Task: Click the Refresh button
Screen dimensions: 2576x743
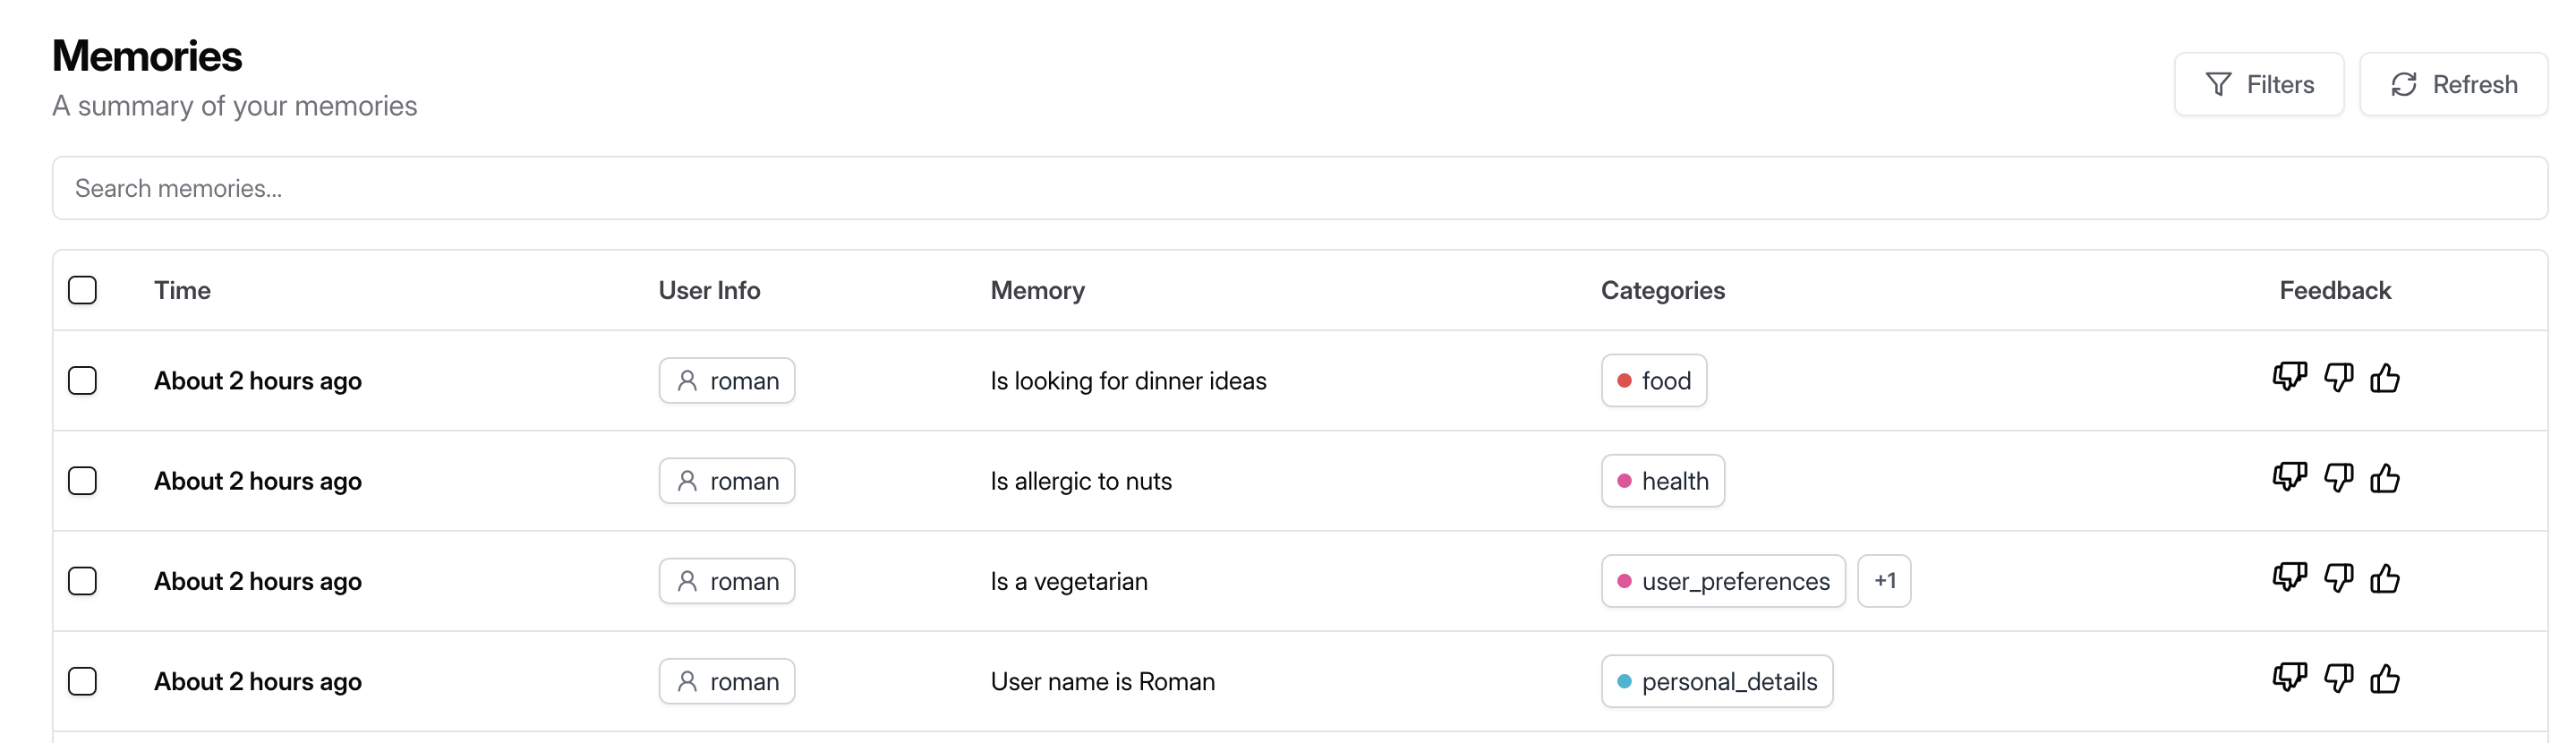Action: click(2452, 84)
